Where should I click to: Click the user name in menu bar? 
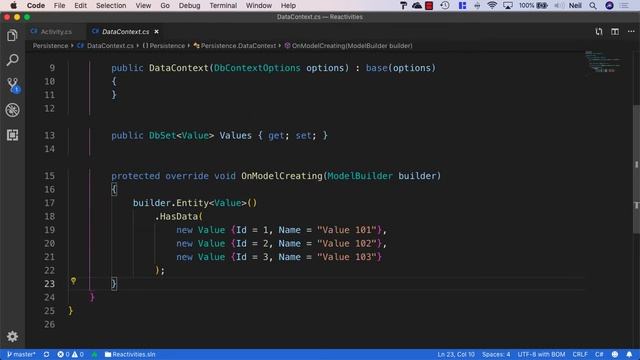tap(575, 5)
